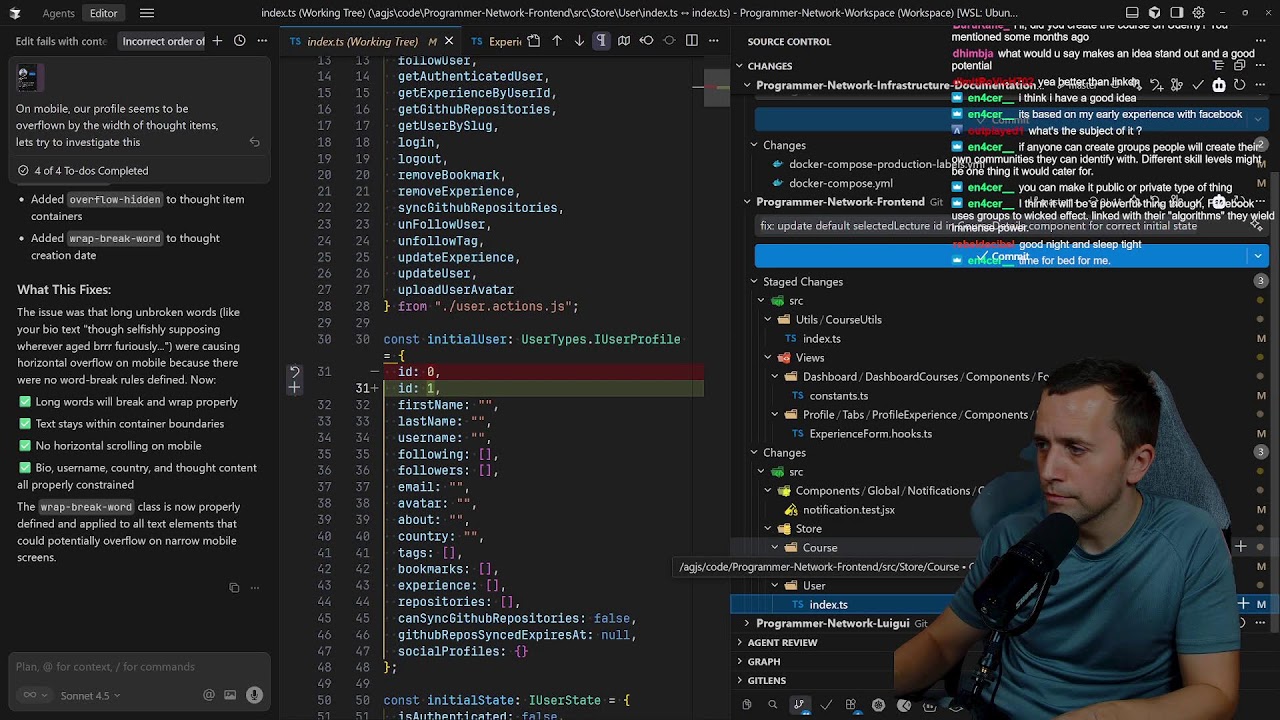Toggle inline diff view icon
1280x720 pixels.
point(624,41)
